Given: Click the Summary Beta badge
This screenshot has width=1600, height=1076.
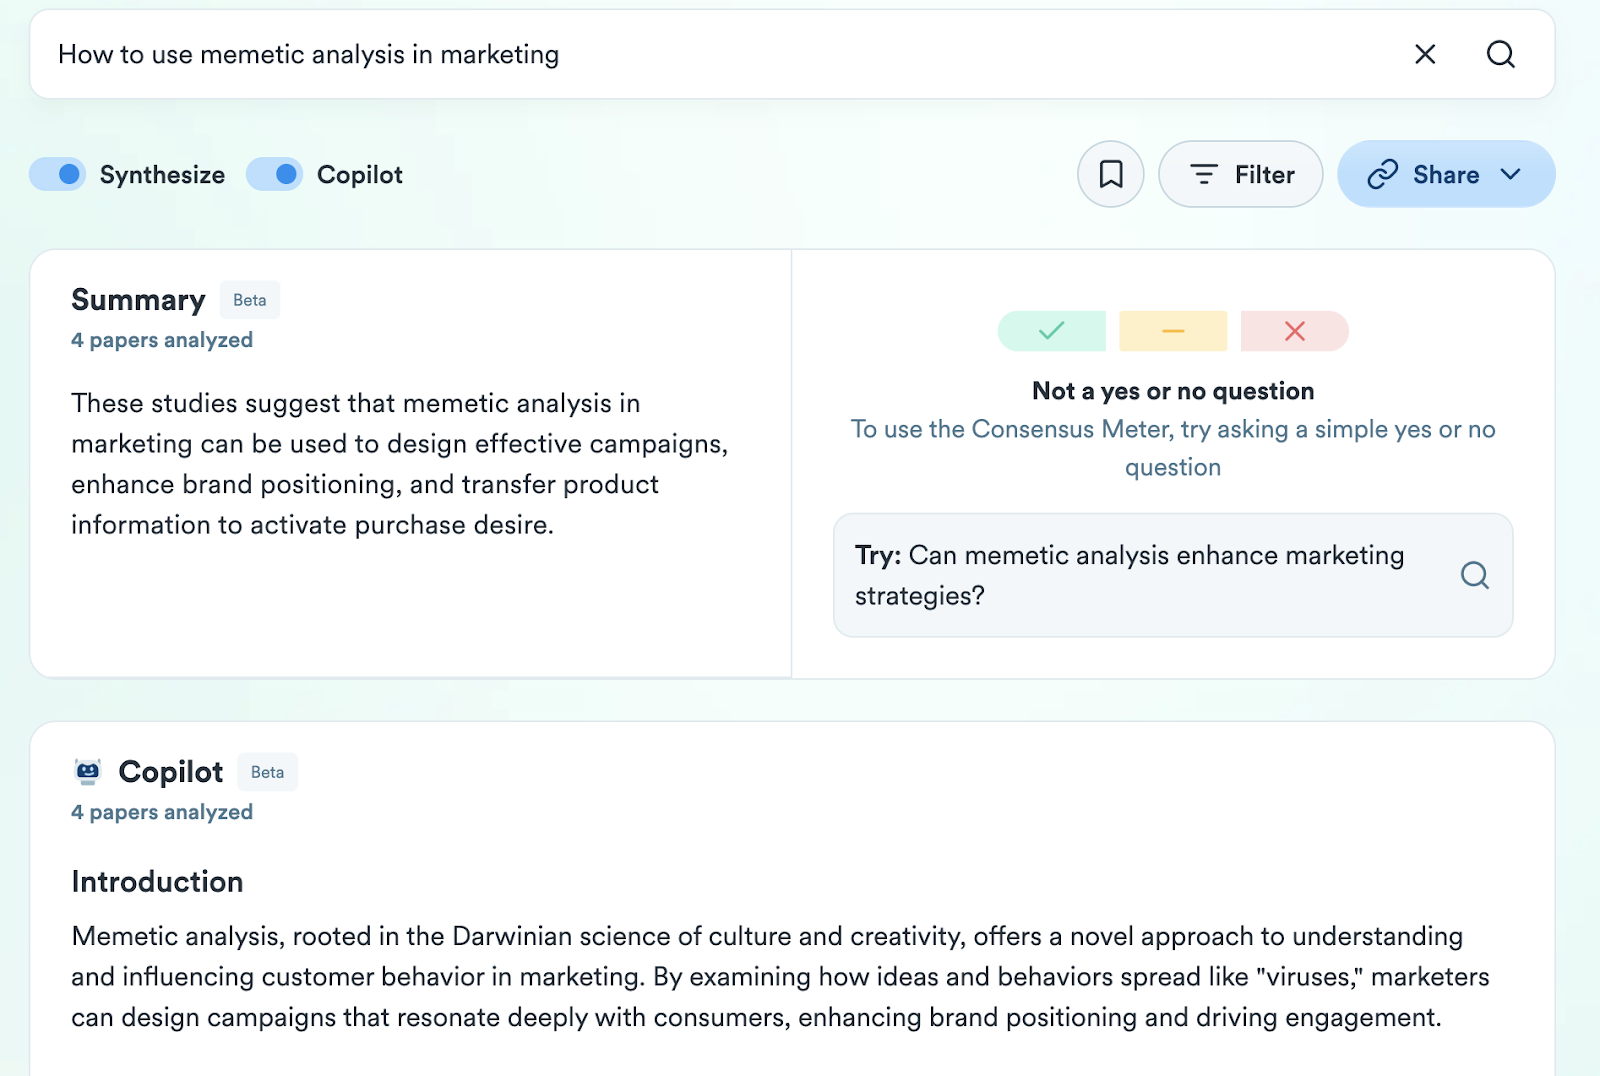Looking at the screenshot, I should 250,300.
